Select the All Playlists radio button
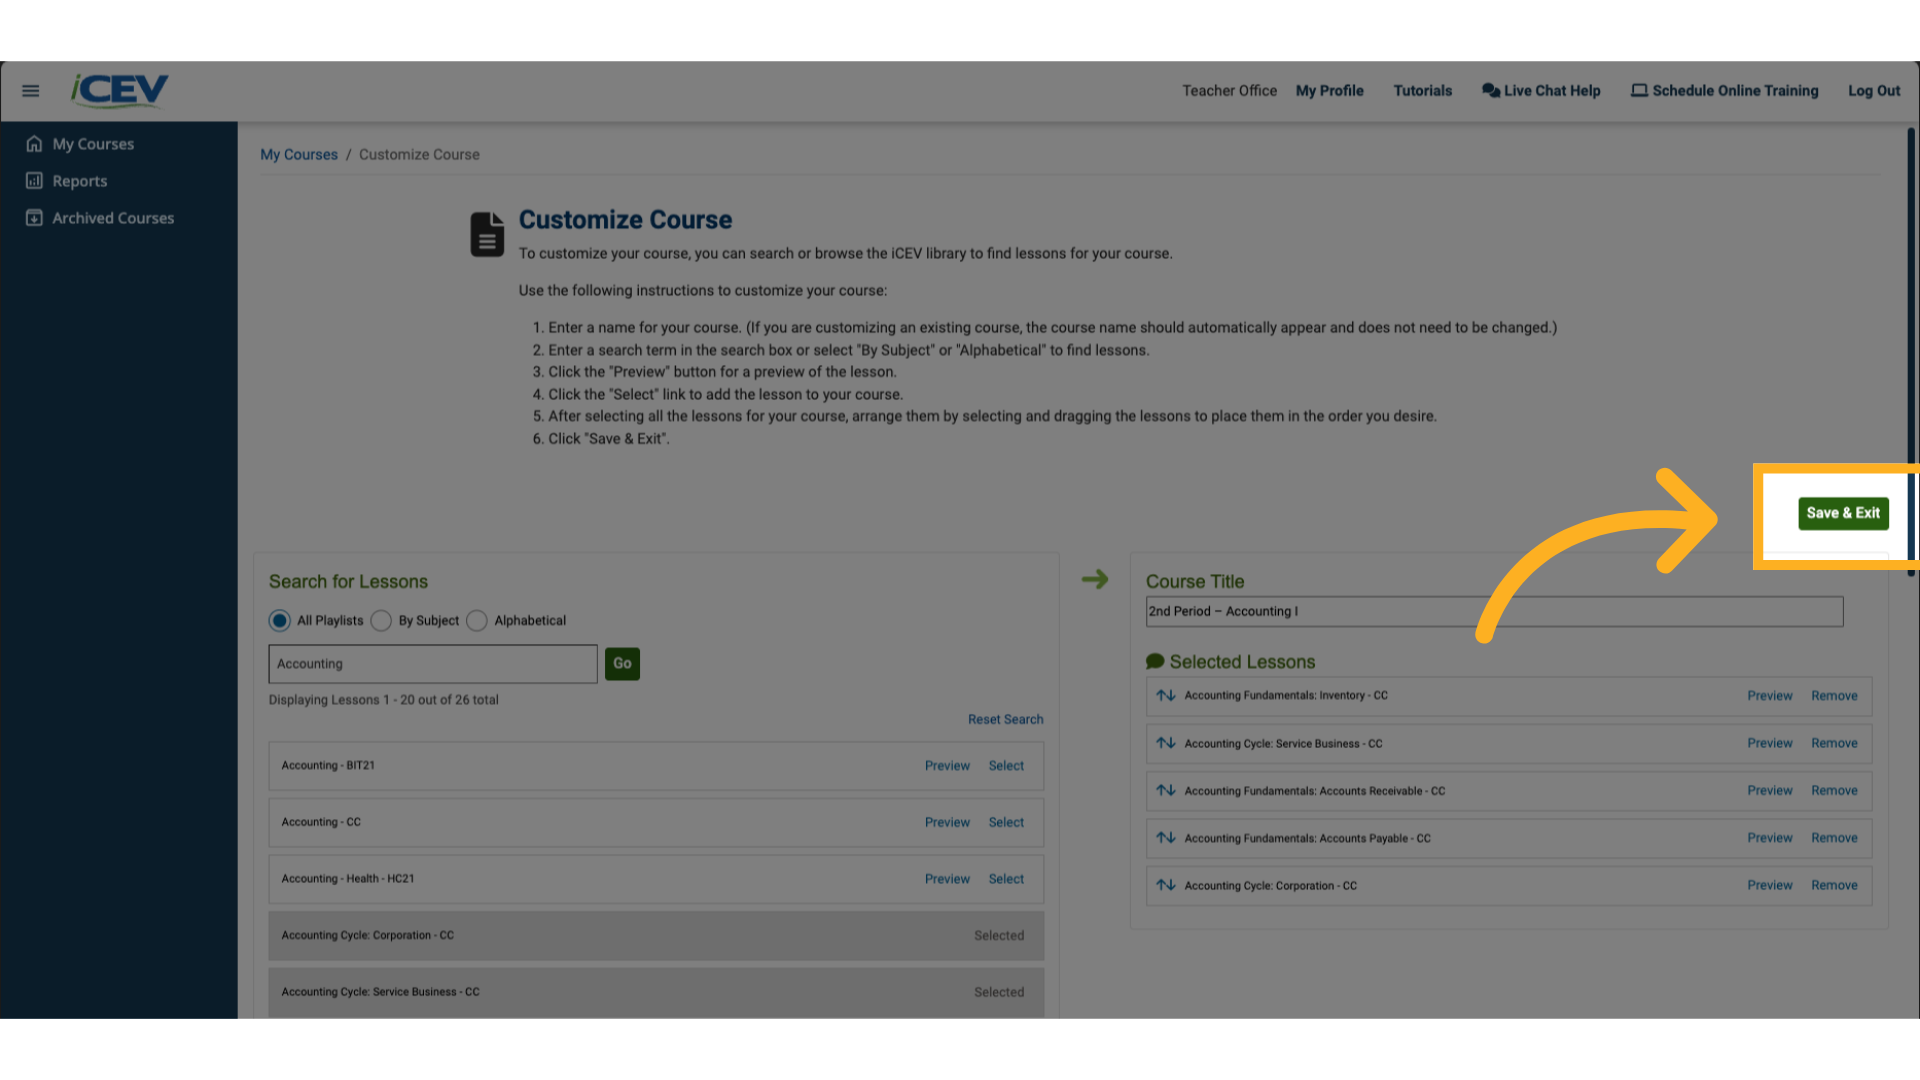 coord(279,620)
